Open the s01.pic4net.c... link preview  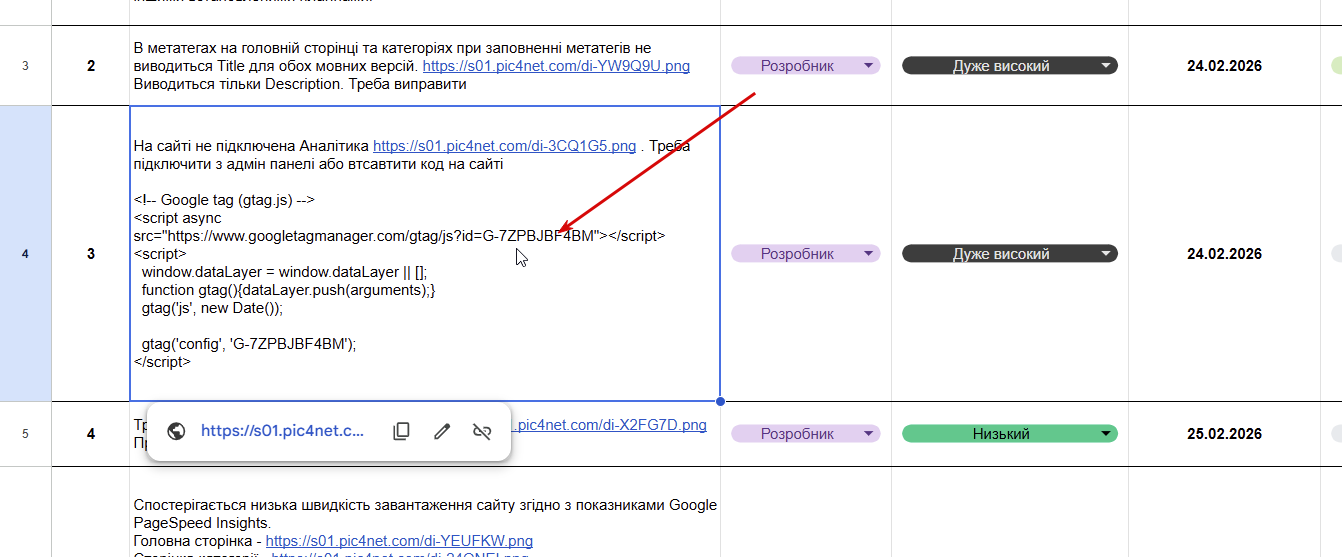(283, 431)
